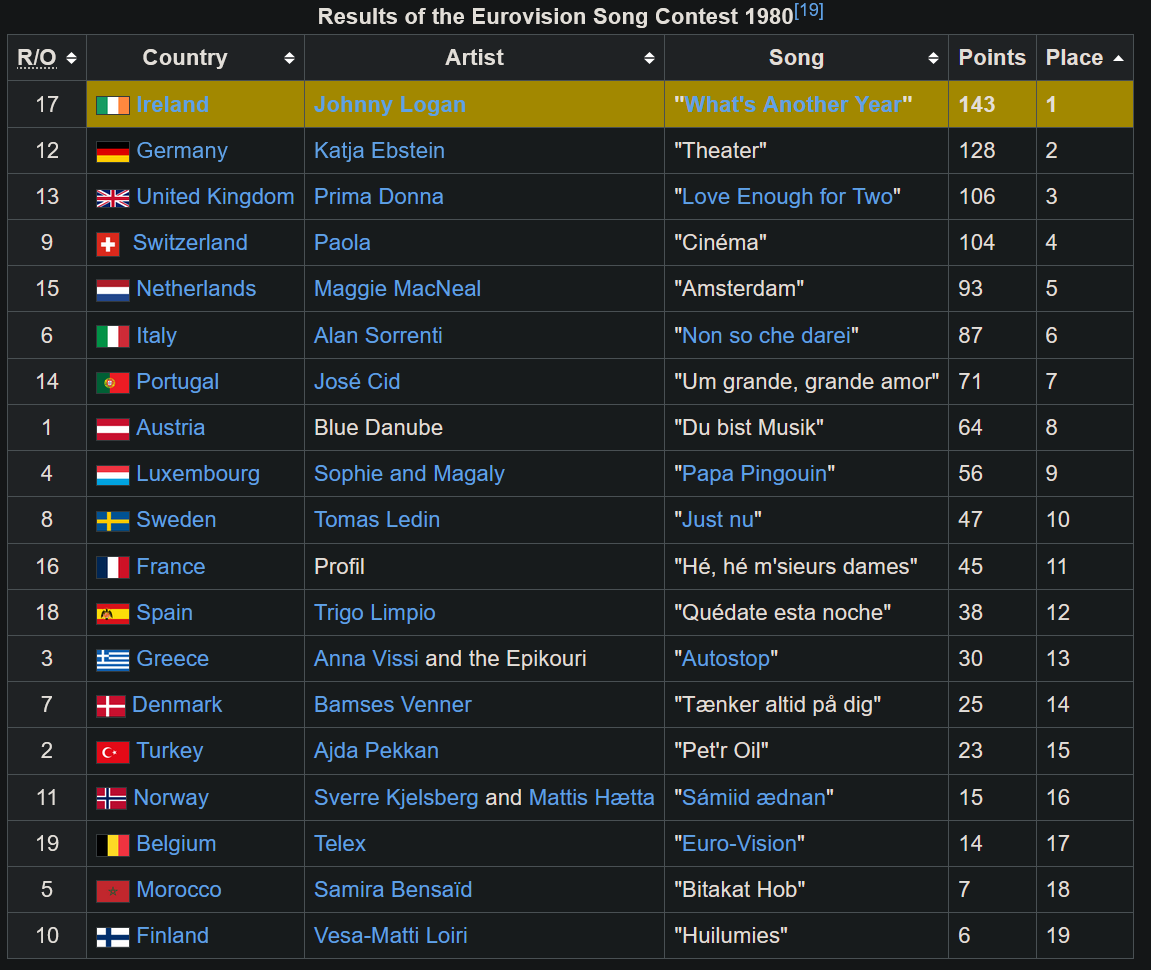Toggle Place column sort direction arrow
1151x970 pixels.
pos(1118,58)
